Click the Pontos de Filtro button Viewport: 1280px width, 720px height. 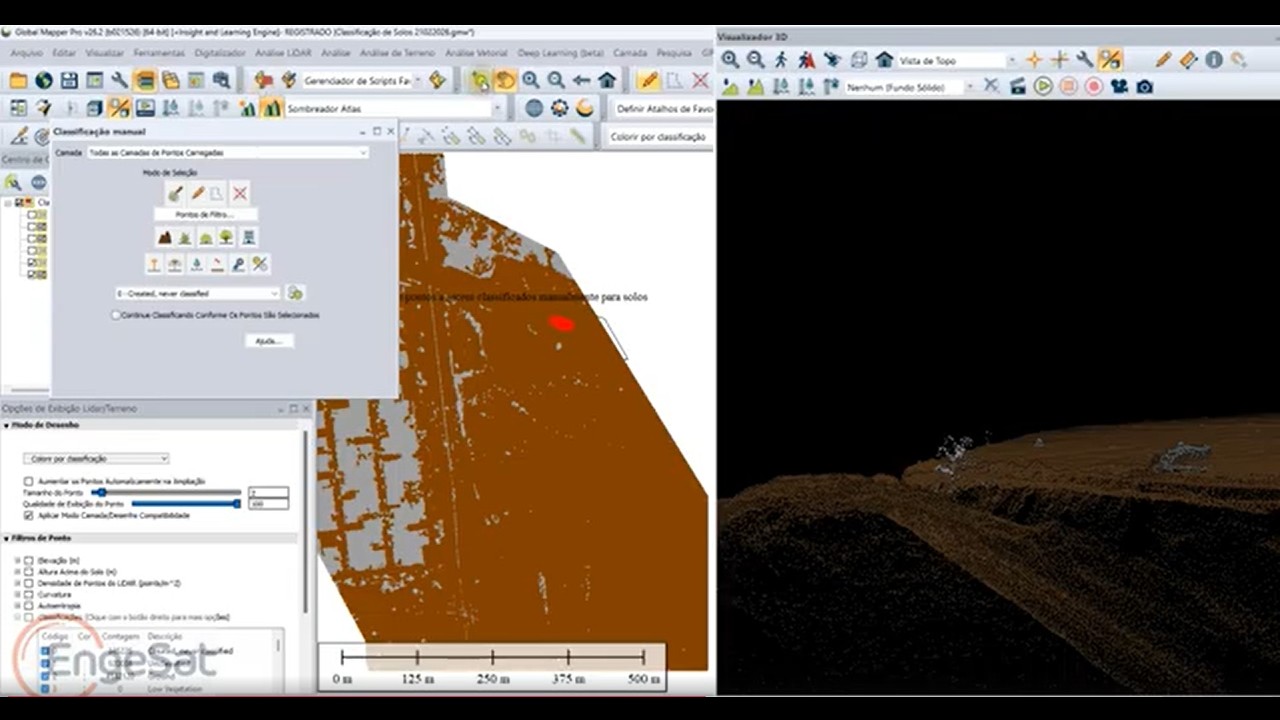[205, 215]
